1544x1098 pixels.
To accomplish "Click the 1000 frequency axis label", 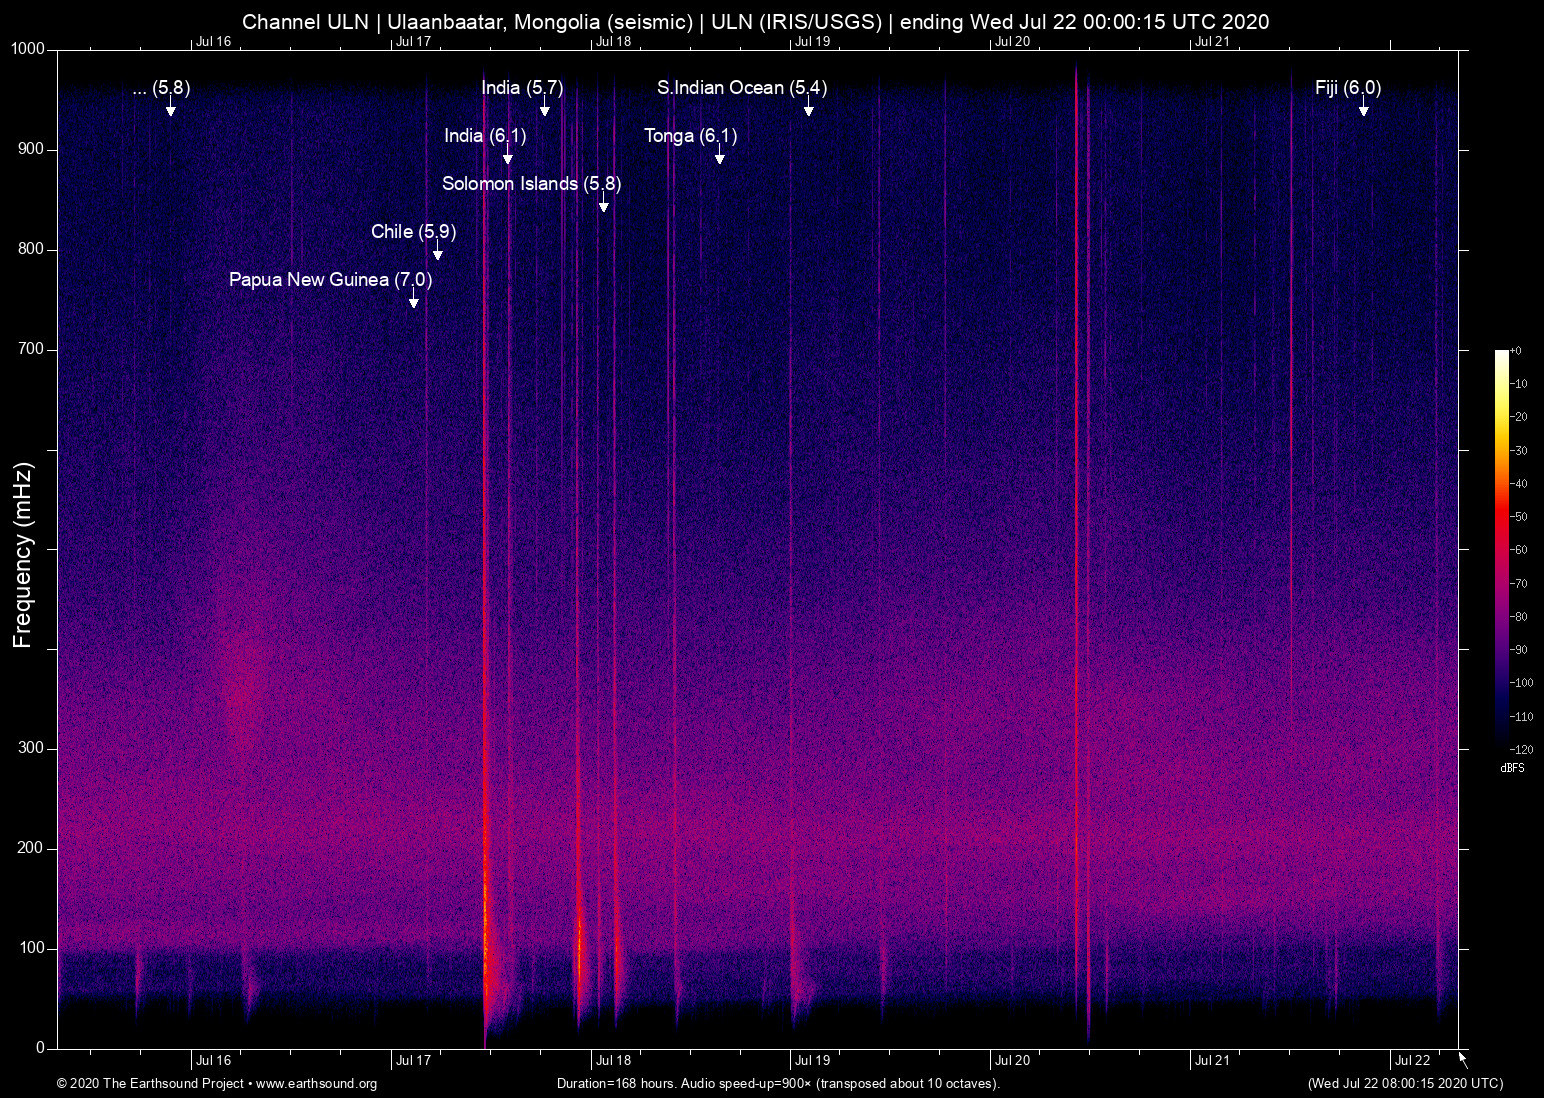I will 27,49.
